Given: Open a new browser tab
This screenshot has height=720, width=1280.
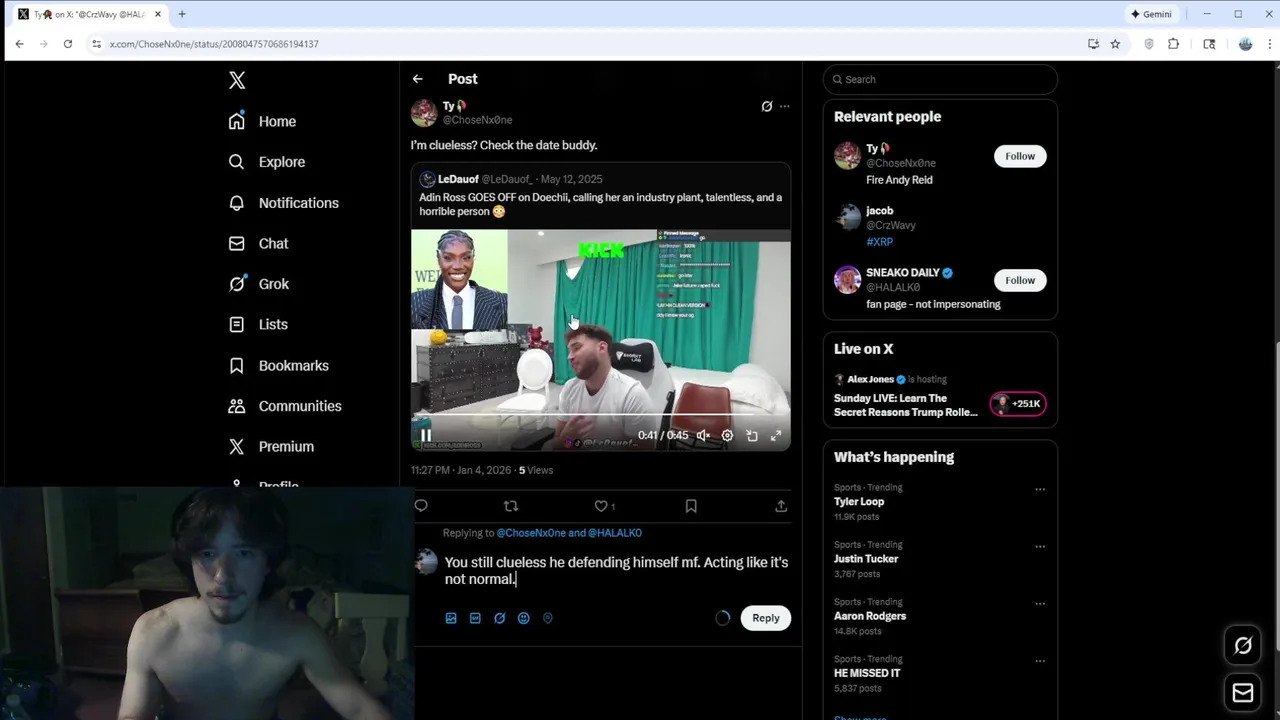Looking at the screenshot, I should pos(182,14).
